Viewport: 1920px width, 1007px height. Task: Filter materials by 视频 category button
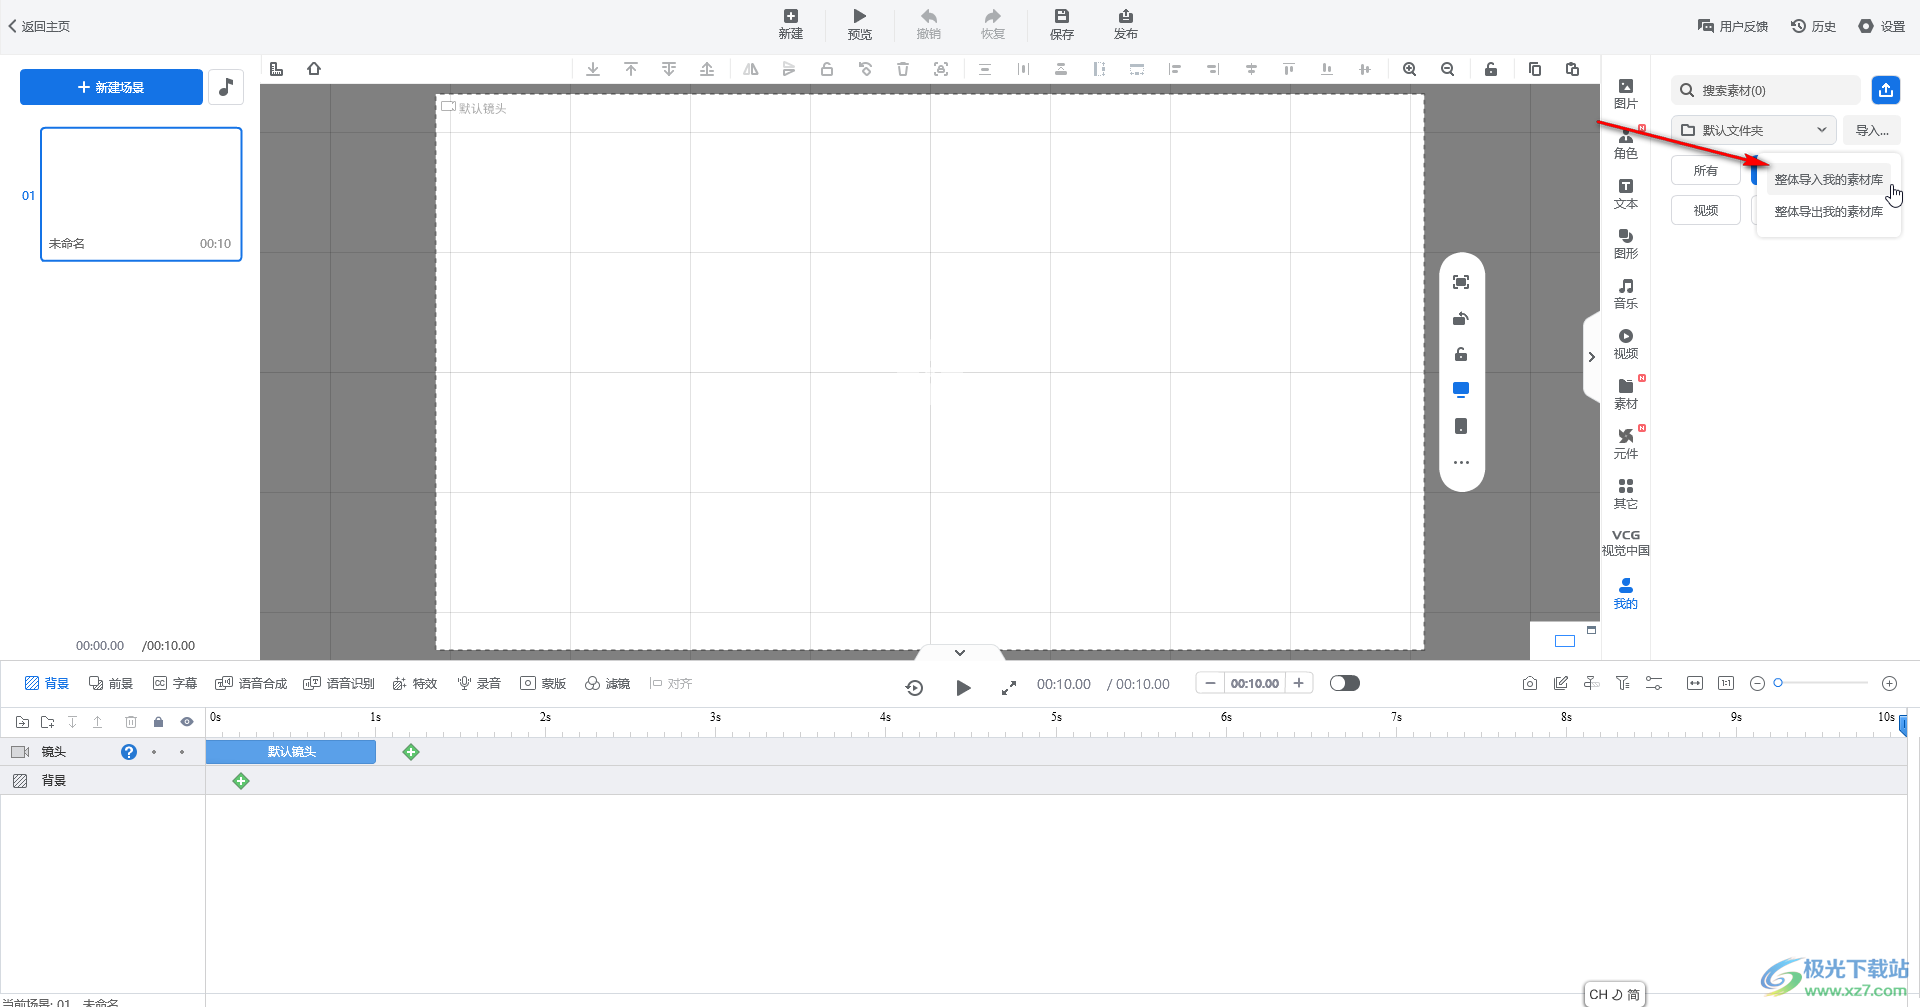pos(1705,211)
